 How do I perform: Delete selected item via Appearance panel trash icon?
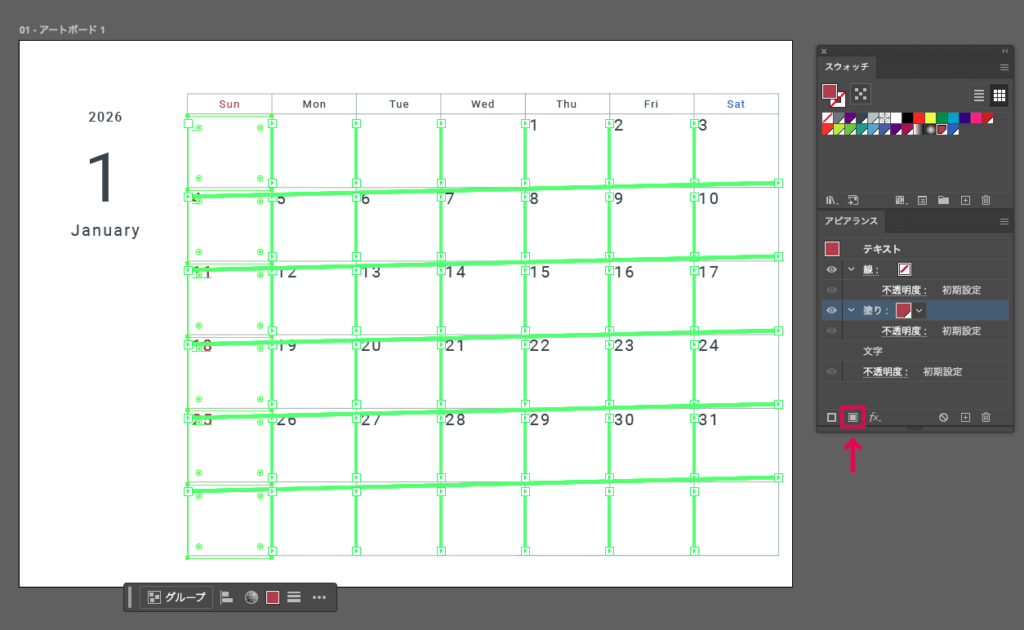click(x=986, y=417)
